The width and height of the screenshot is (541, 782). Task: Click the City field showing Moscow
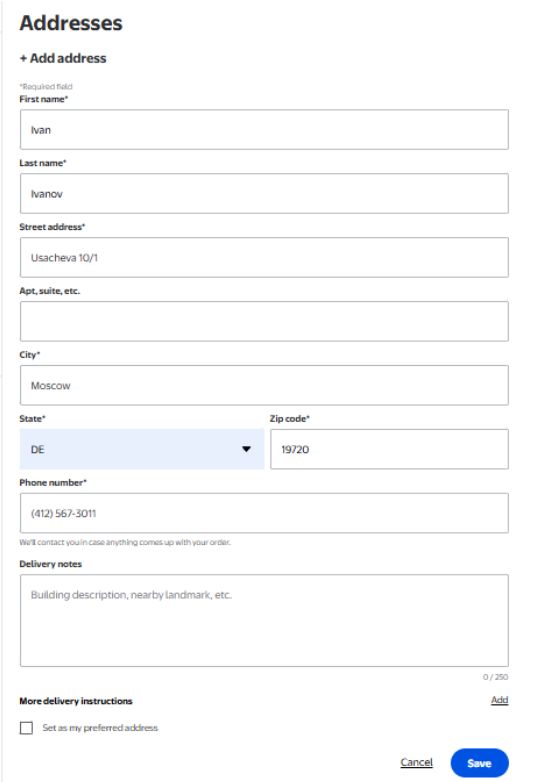(264, 385)
